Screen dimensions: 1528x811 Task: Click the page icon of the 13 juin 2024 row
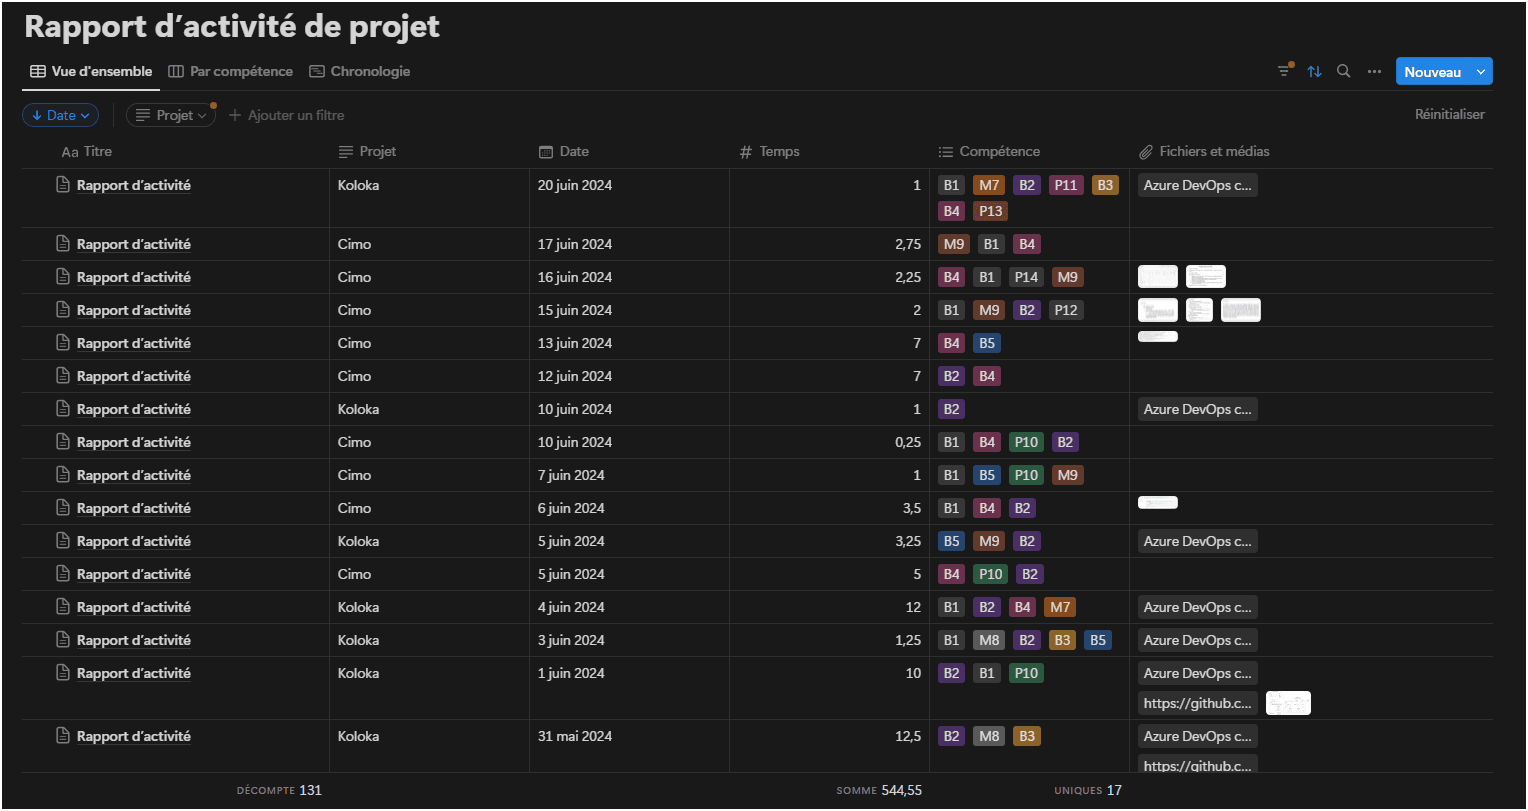point(63,343)
